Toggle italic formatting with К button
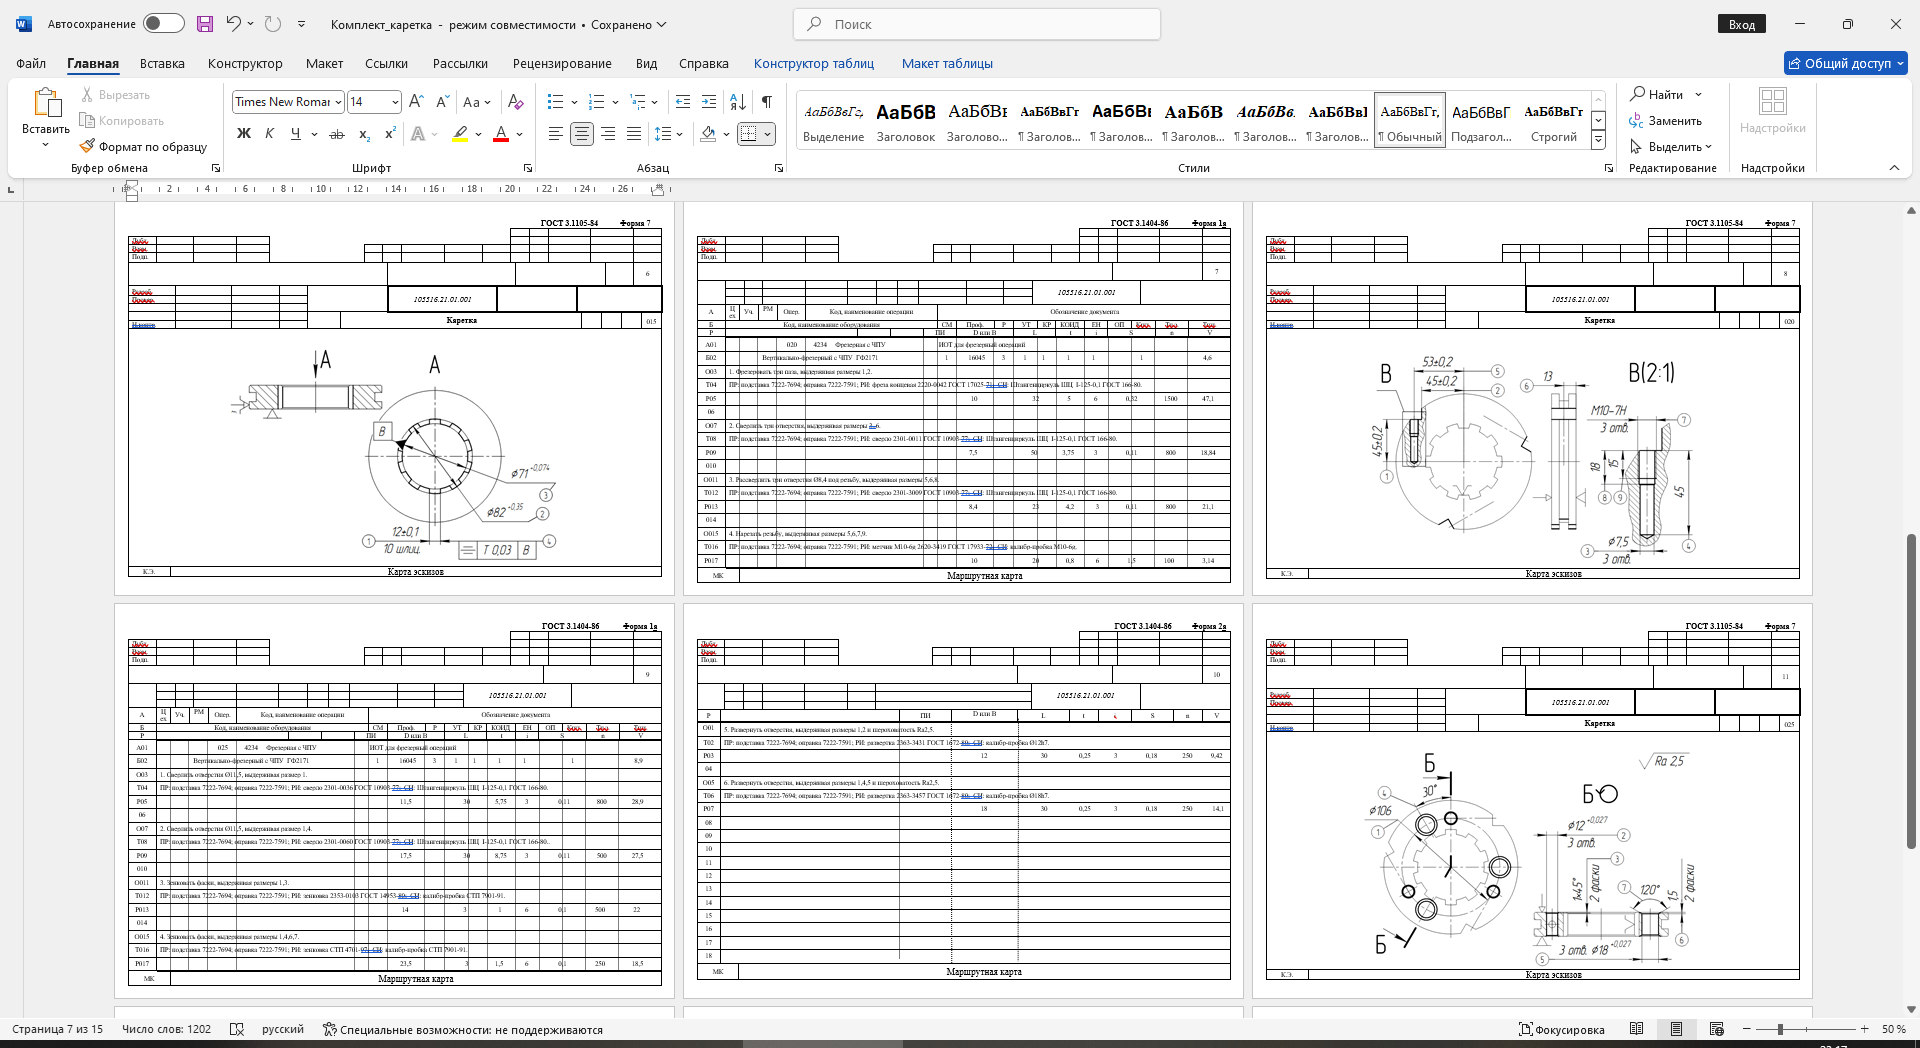Screen dimensions: 1920x1048 pos(269,133)
